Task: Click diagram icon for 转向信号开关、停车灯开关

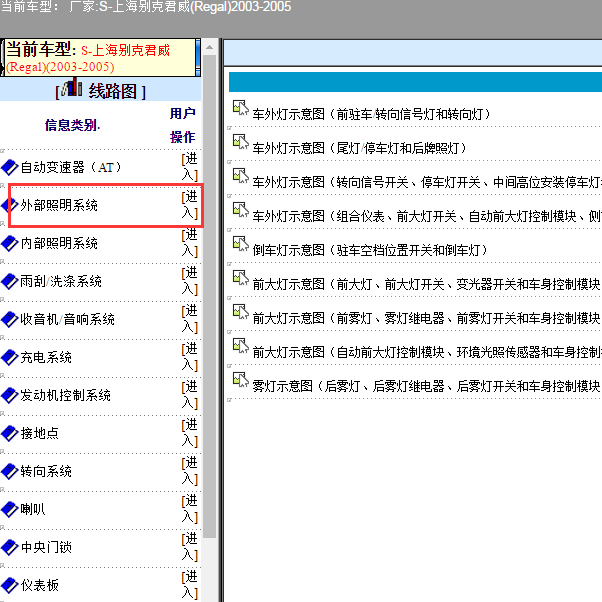Action: [x=241, y=176]
